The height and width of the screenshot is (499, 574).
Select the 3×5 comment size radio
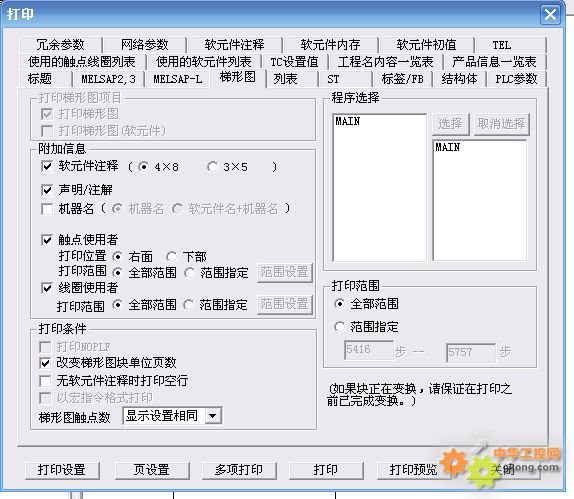[212, 167]
